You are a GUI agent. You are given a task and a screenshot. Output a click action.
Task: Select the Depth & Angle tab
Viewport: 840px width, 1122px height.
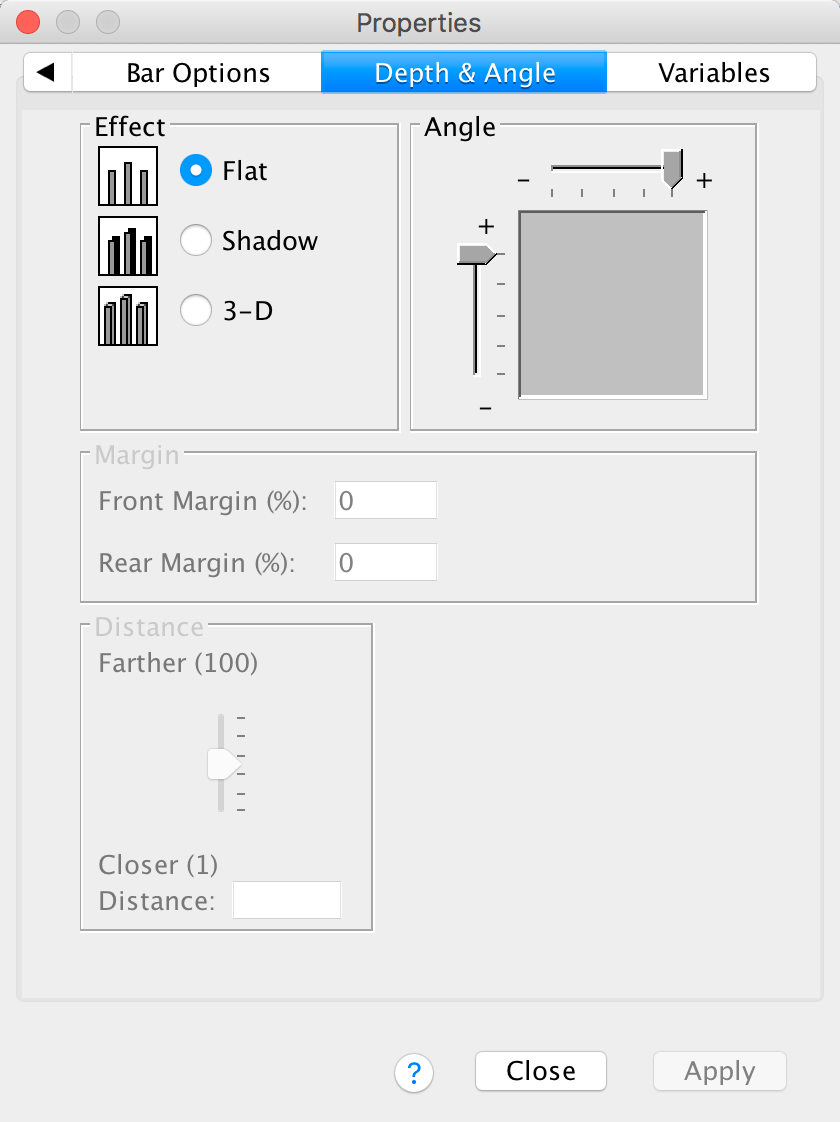tap(464, 73)
